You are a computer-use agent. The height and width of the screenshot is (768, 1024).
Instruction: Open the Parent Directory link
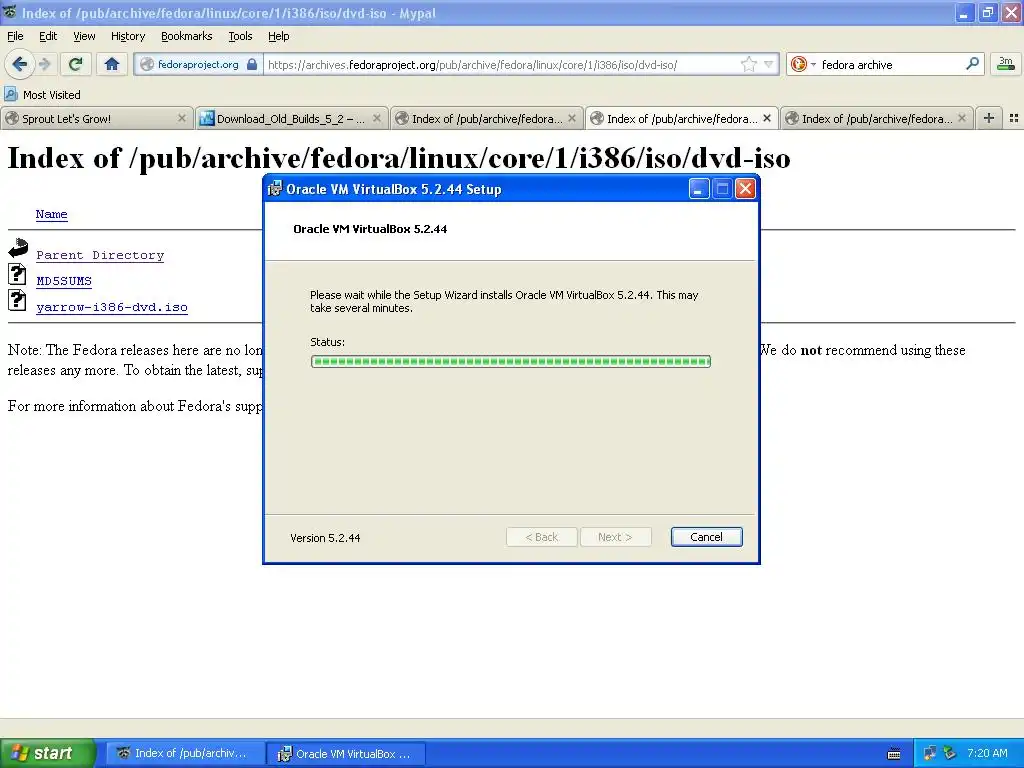coord(100,255)
